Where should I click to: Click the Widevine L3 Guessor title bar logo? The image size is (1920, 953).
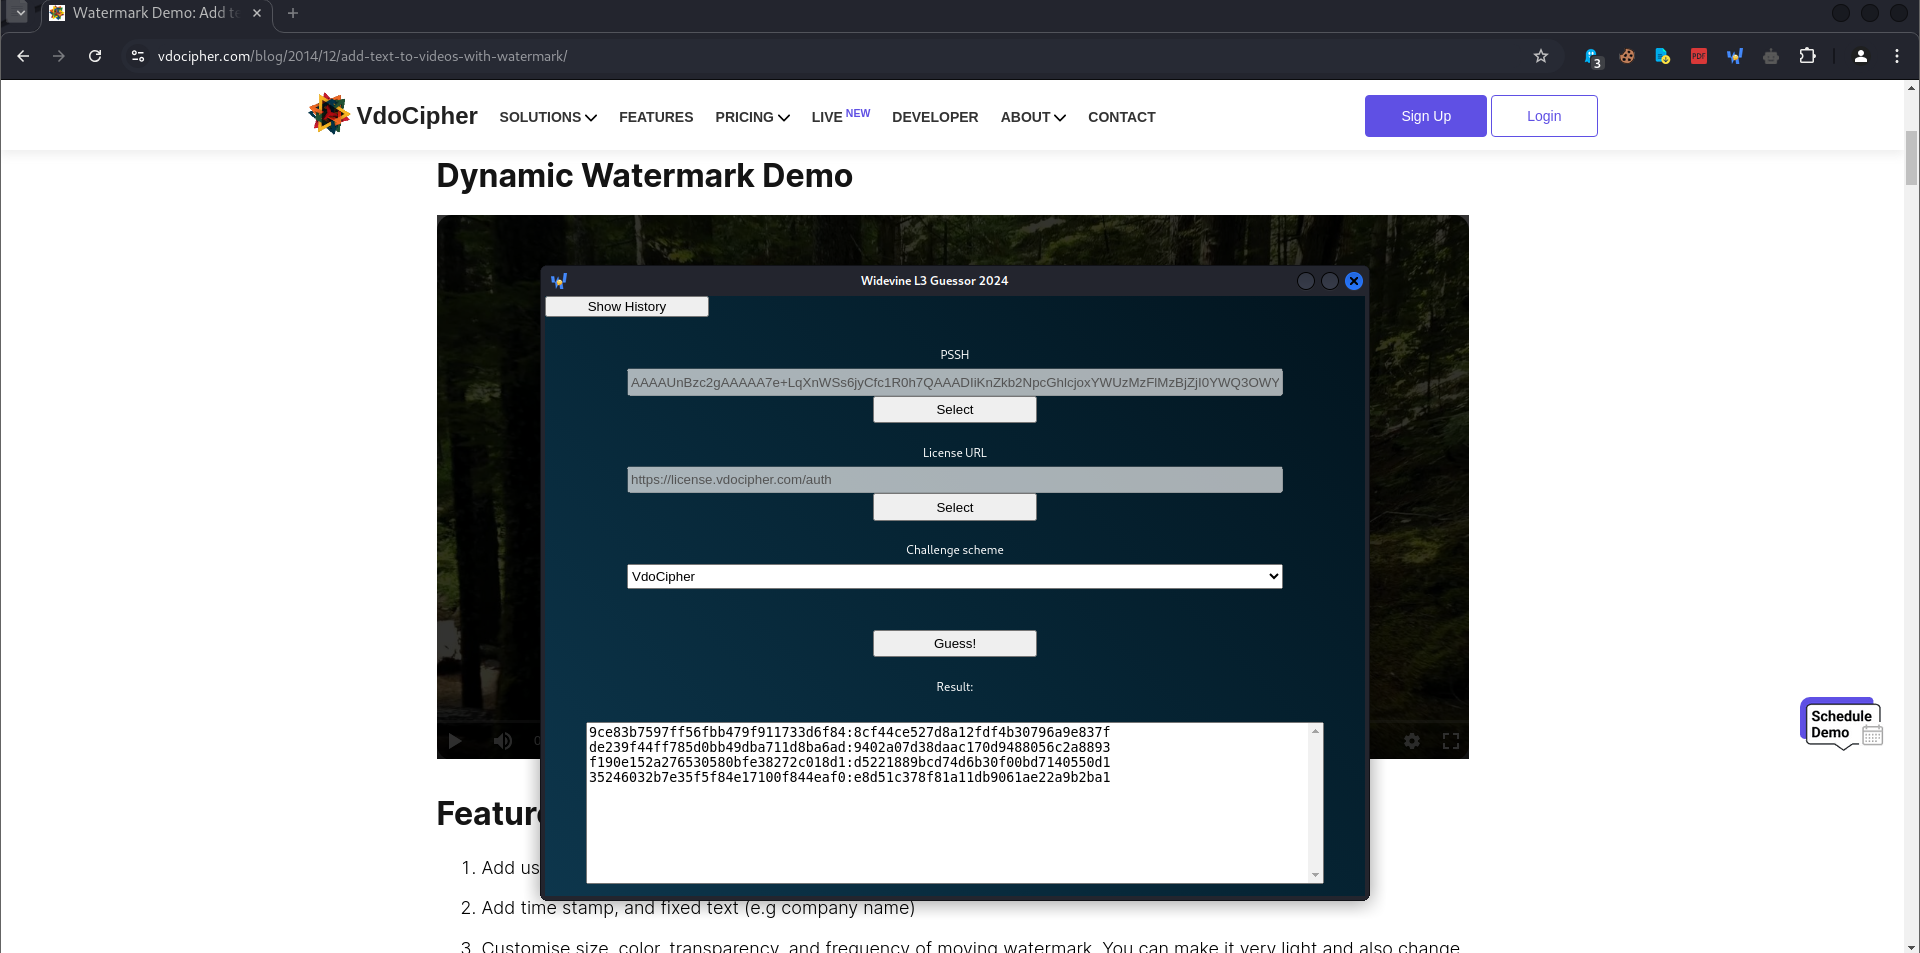click(559, 281)
